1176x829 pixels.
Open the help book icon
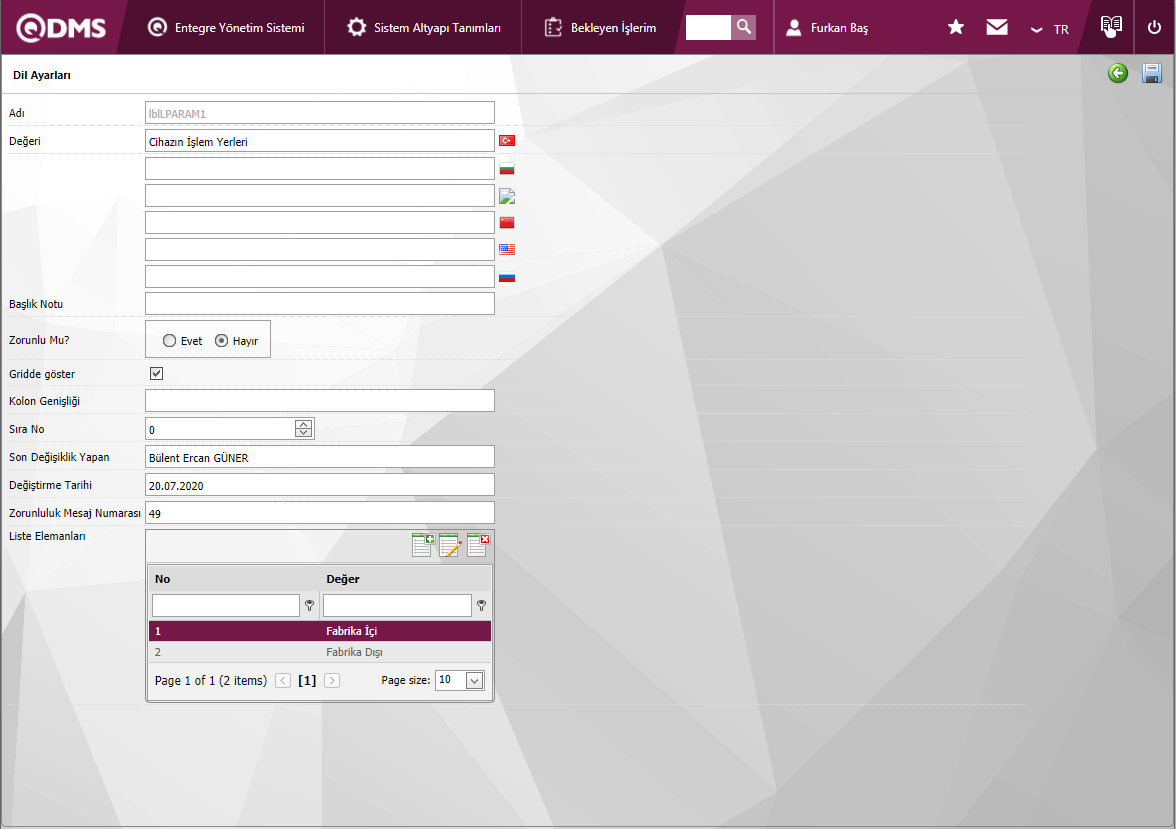(x=1111, y=26)
